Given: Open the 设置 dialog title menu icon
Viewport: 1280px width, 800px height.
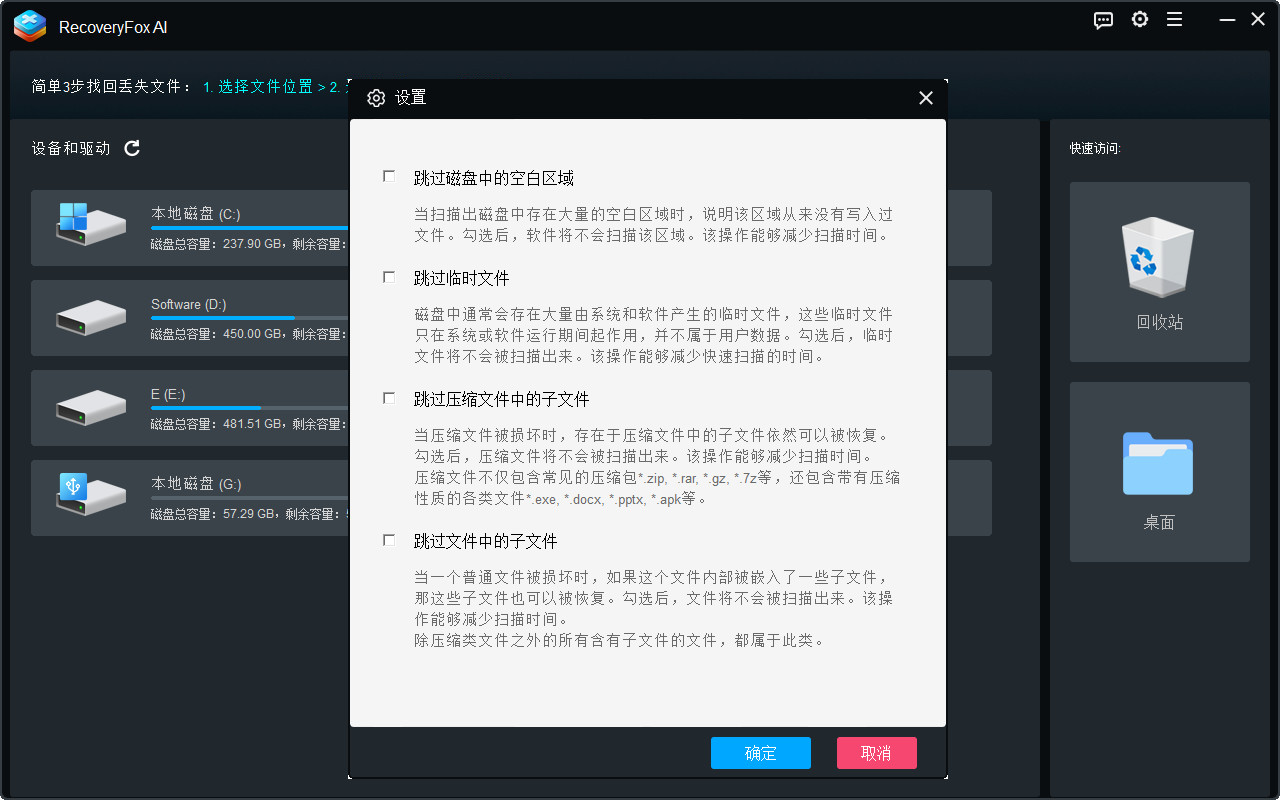Looking at the screenshot, I should point(376,98).
